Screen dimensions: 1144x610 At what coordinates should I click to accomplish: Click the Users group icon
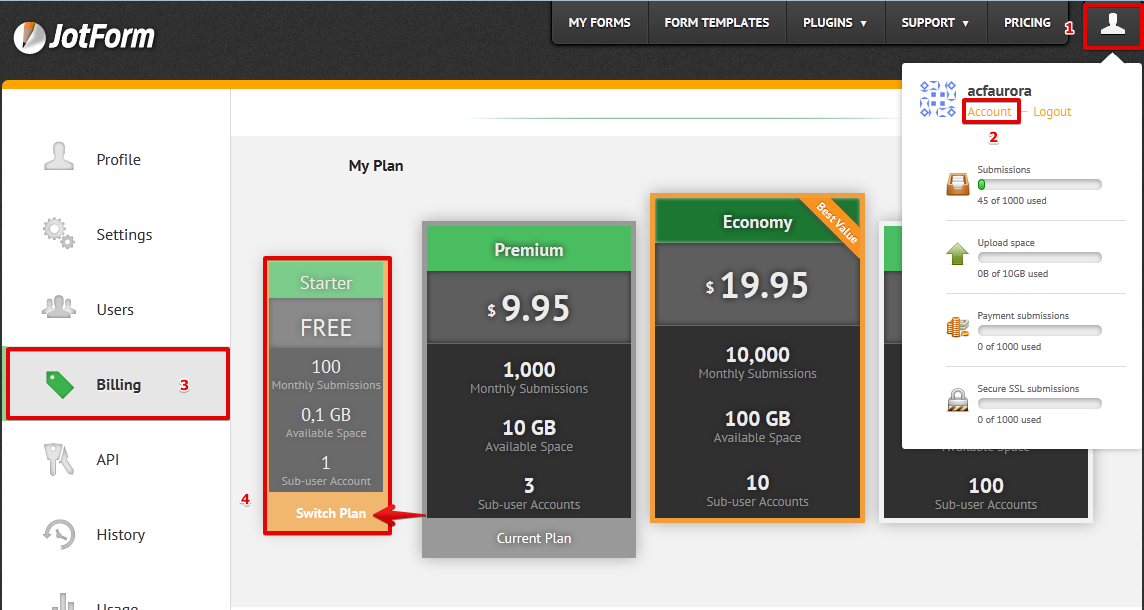58,307
